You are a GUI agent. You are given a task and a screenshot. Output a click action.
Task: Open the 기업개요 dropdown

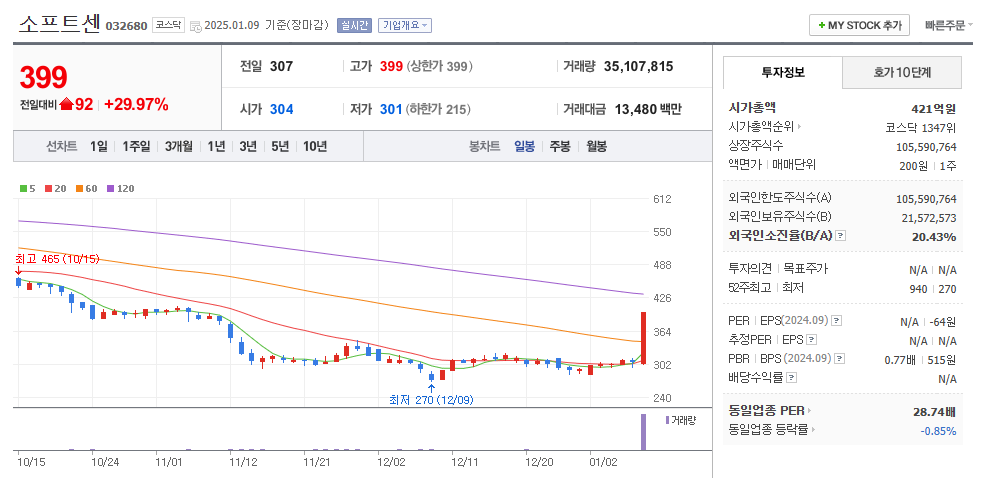tap(405, 26)
